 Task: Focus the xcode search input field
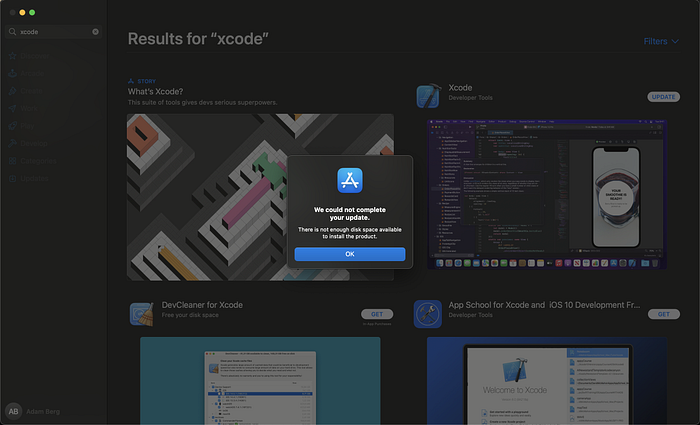pyautogui.click(x=54, y=32)
